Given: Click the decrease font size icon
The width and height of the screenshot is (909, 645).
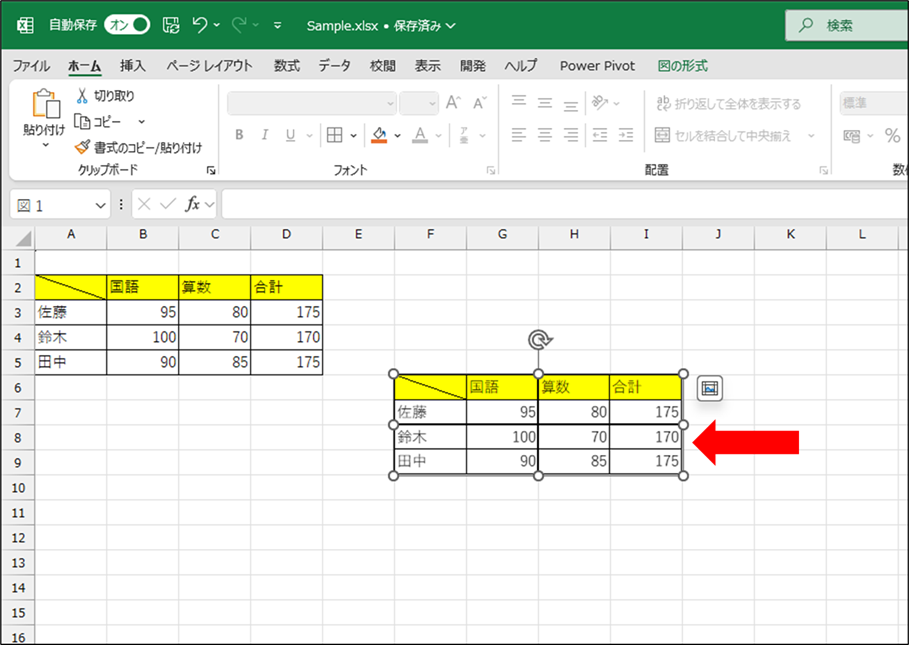Looking at the screenshot, I should tap(479, 103).
